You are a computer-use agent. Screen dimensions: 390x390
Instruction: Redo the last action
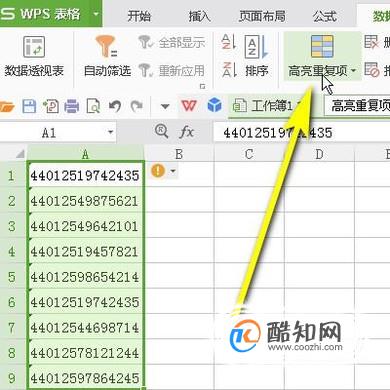pos(136,107)
